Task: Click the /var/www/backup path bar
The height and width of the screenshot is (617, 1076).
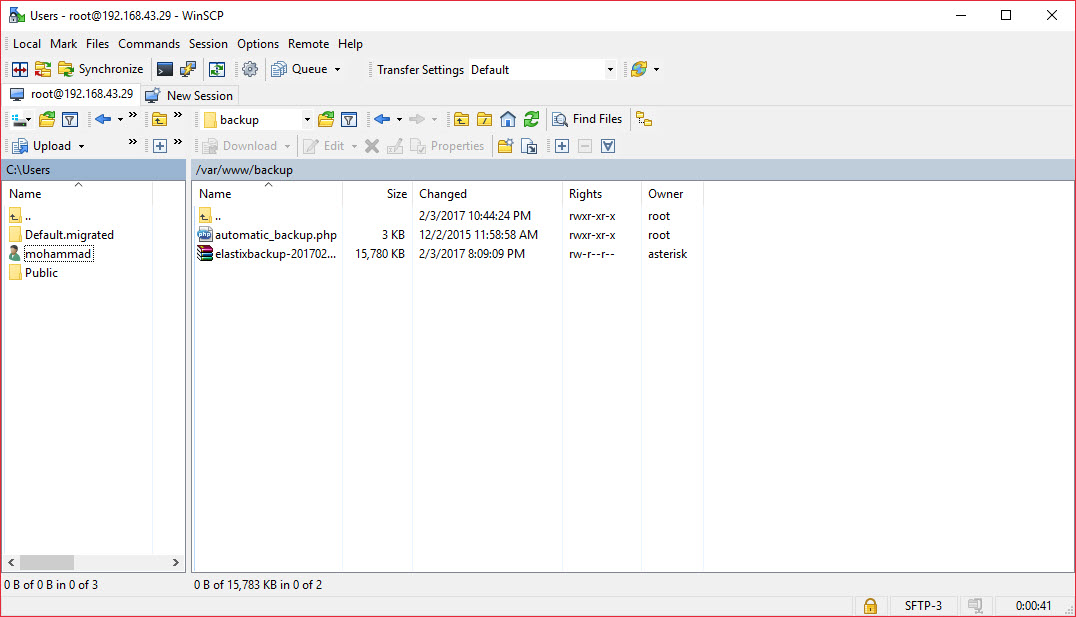Action: pos(632,170)
